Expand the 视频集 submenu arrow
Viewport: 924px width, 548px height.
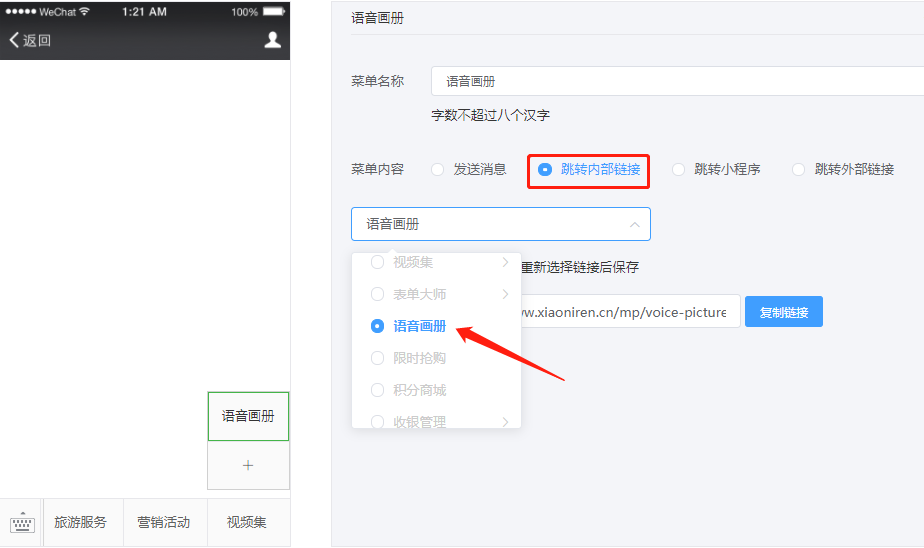tap(505, 262)
